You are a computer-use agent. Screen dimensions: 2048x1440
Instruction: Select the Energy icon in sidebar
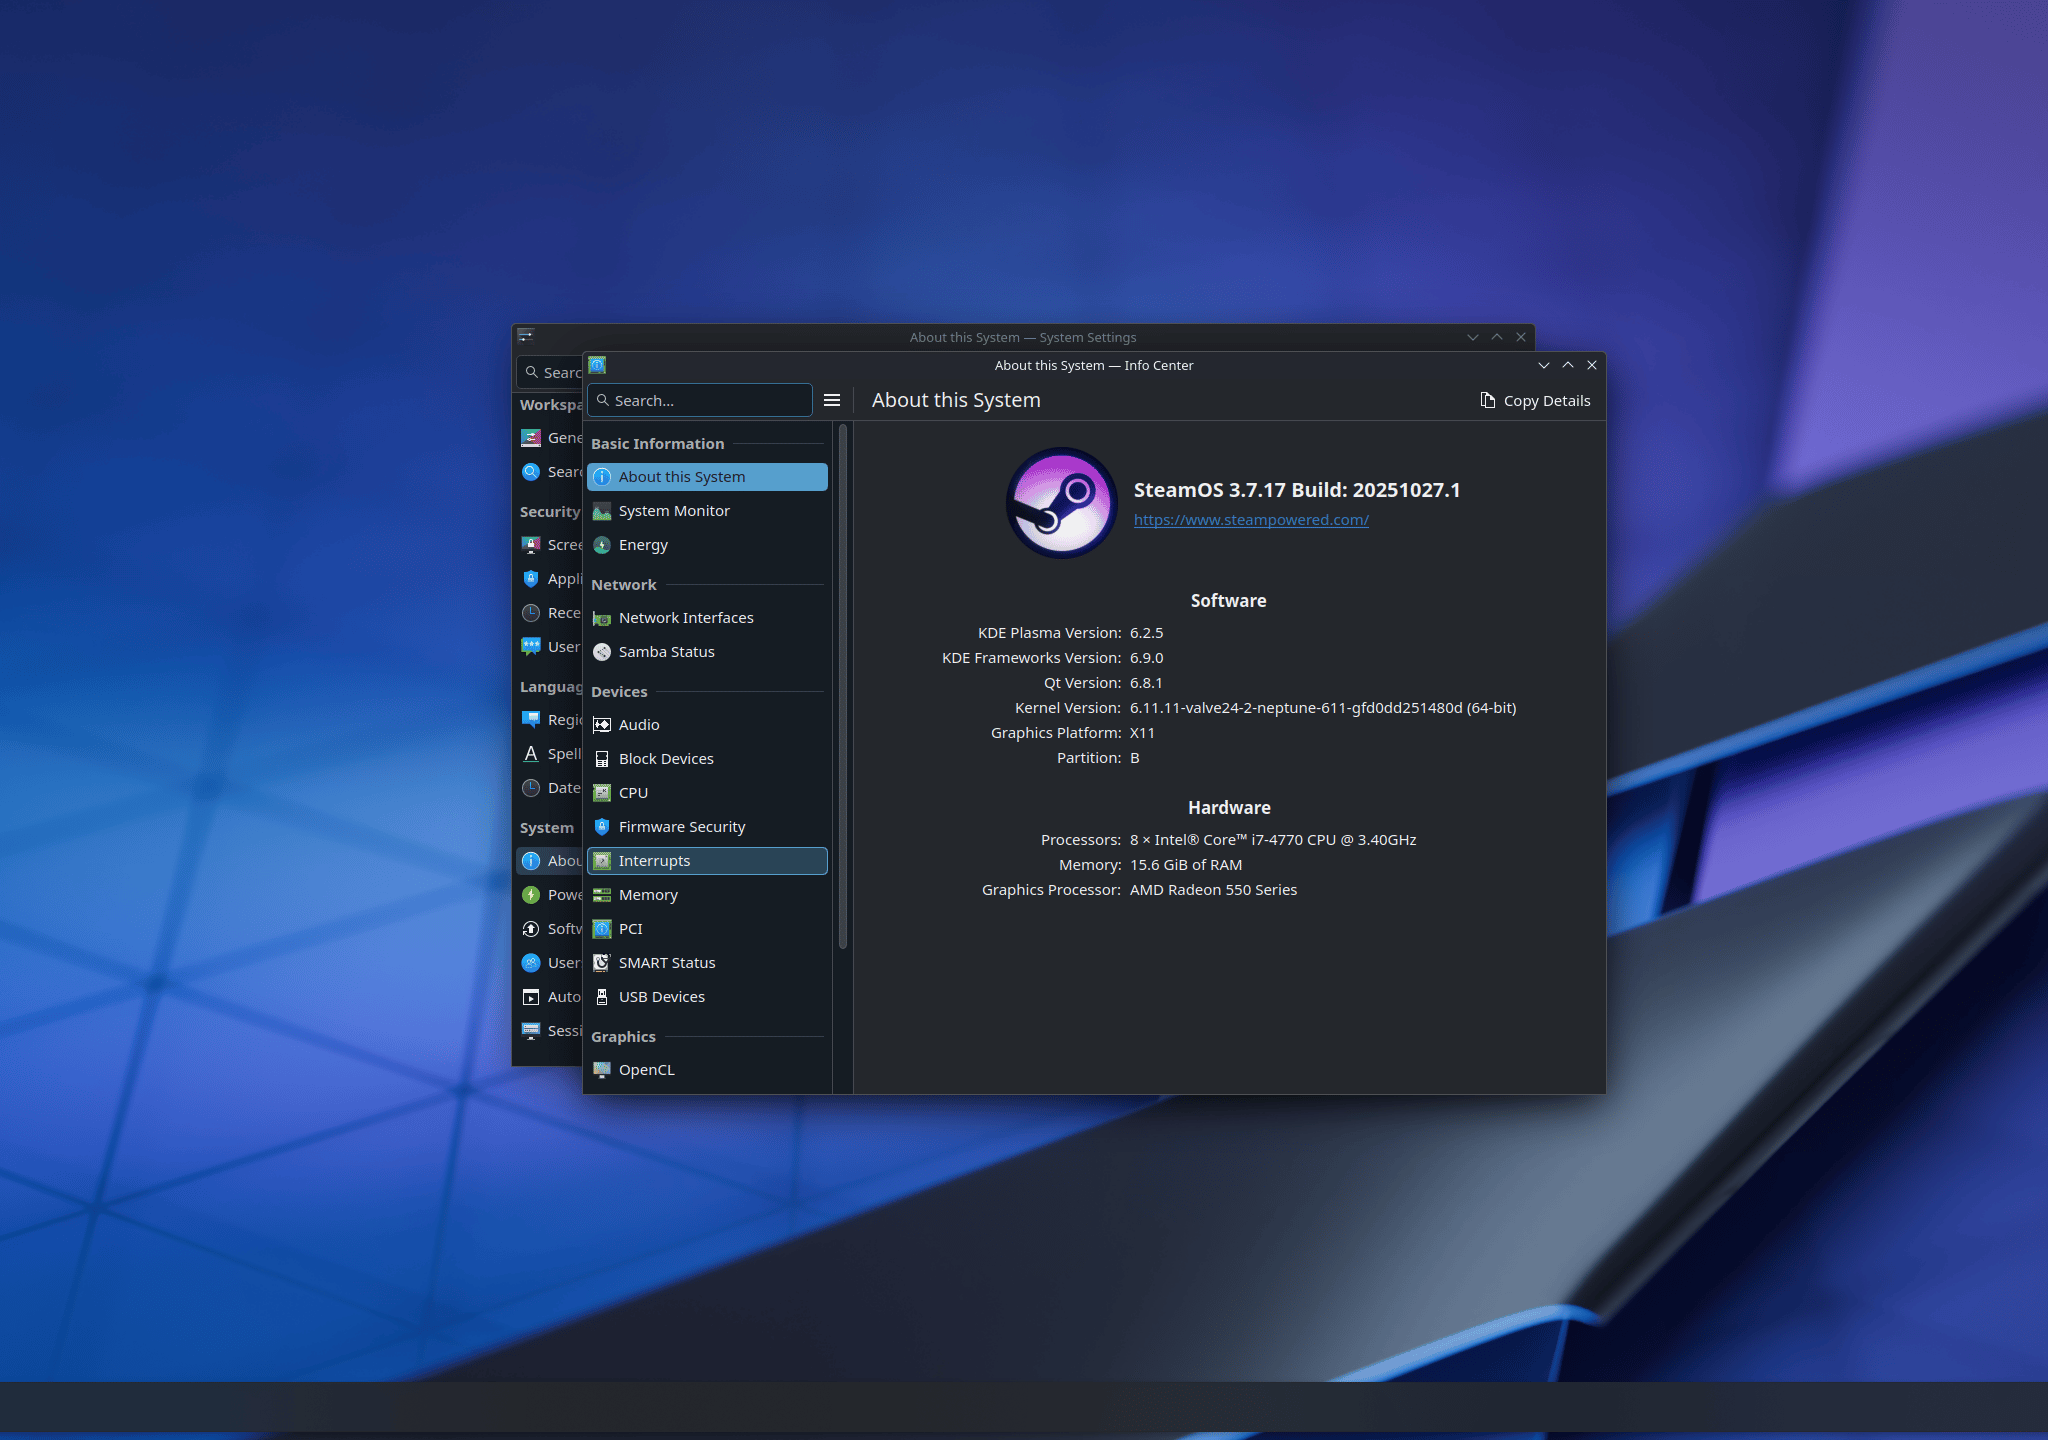602,545
